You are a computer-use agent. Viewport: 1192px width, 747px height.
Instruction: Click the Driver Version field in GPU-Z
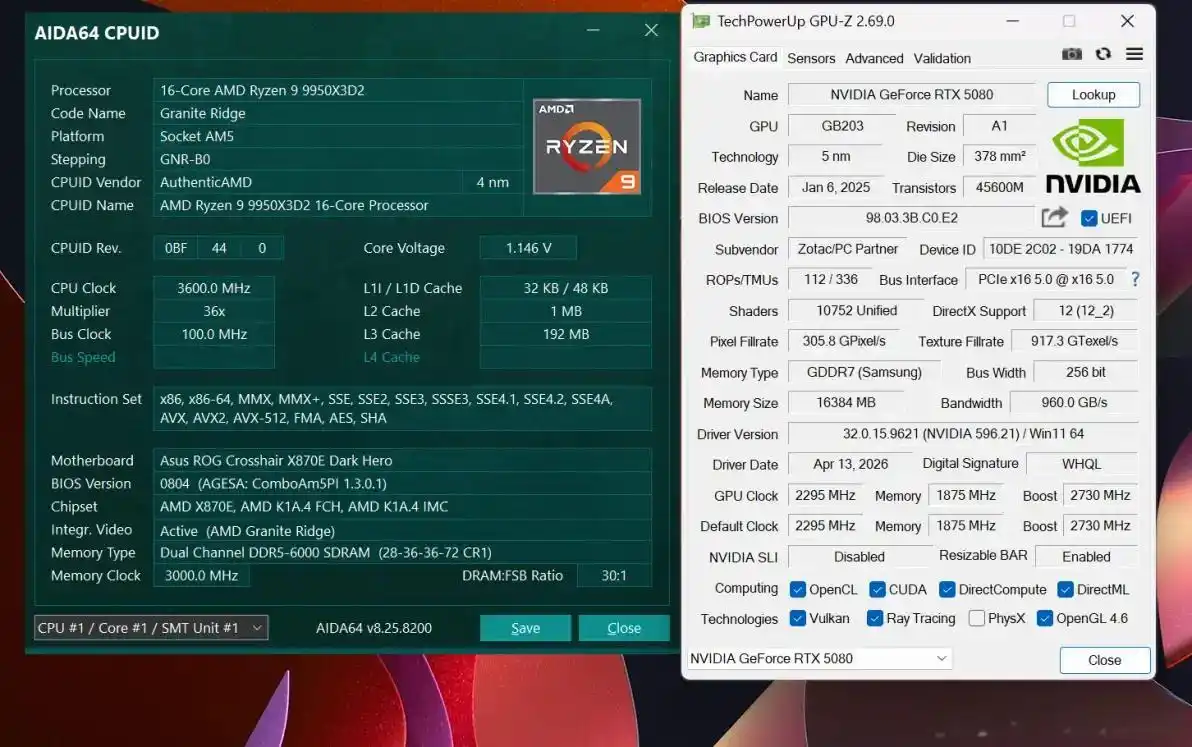point(963,434)
